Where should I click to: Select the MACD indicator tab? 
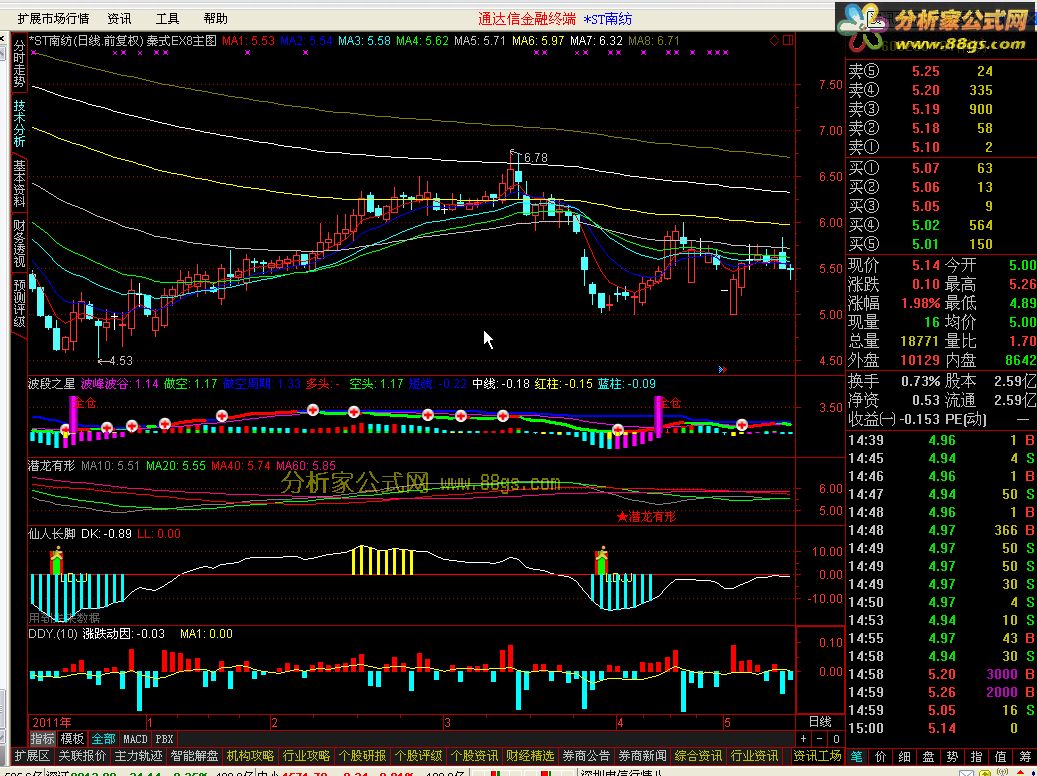(136, 739)
